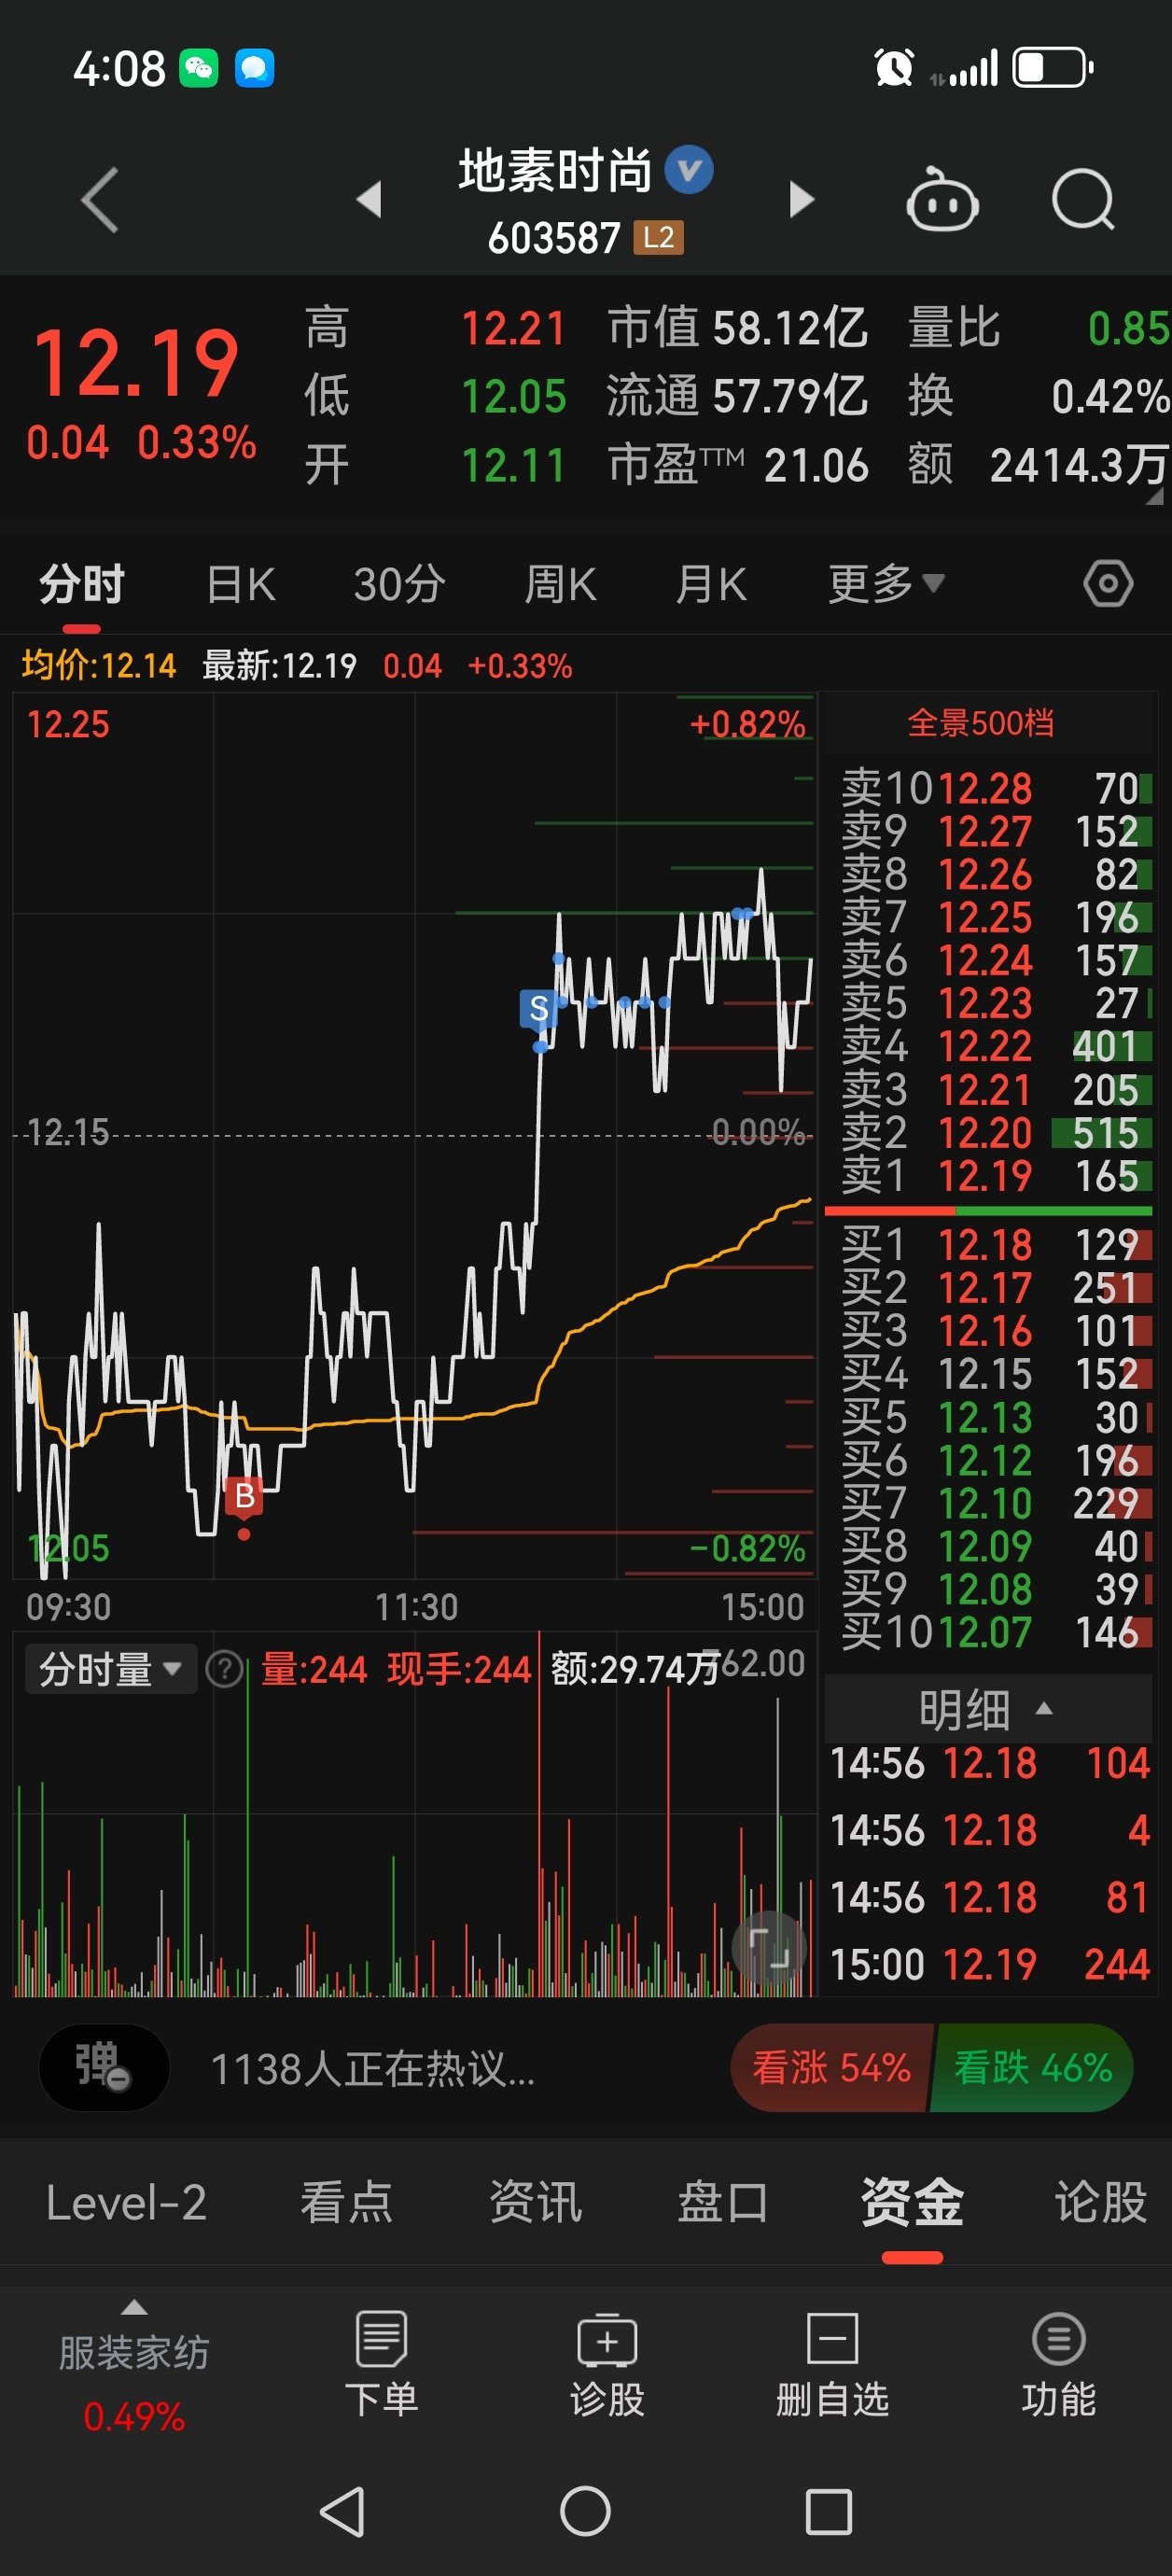Switch to the 资金 tab

point(912,2202)
